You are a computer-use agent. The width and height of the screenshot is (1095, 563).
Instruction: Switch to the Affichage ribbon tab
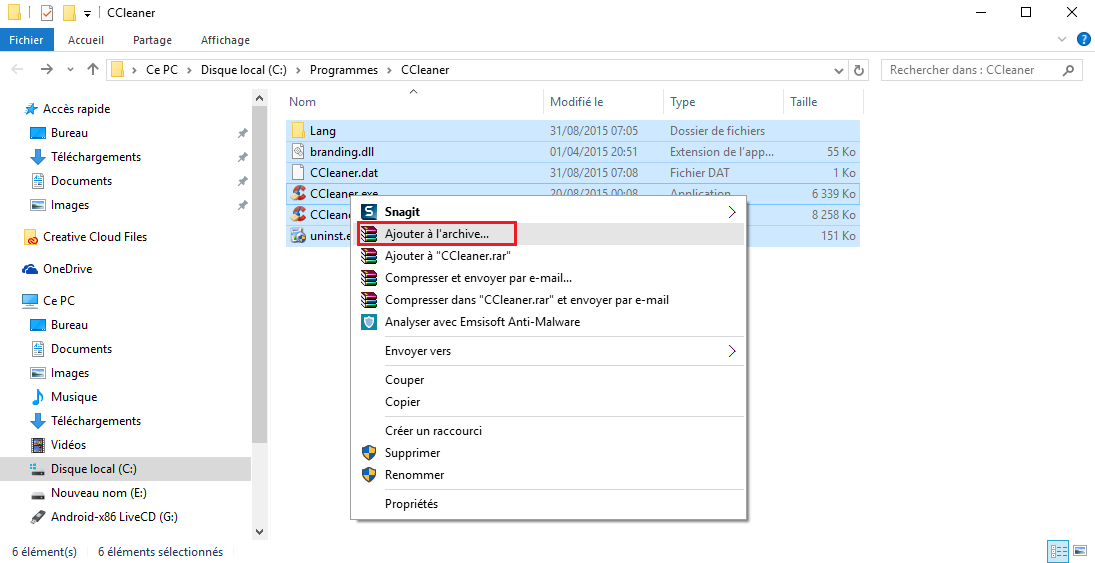(225, 40)
